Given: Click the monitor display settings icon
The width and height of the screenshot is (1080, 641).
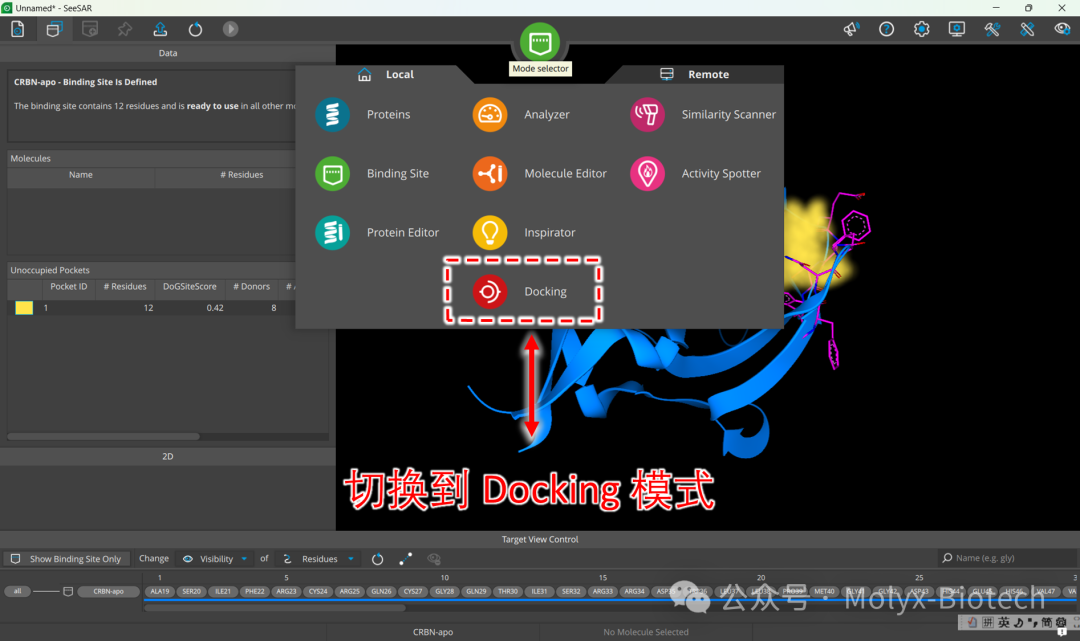Looking at the screenshot, I should [957, 29].
